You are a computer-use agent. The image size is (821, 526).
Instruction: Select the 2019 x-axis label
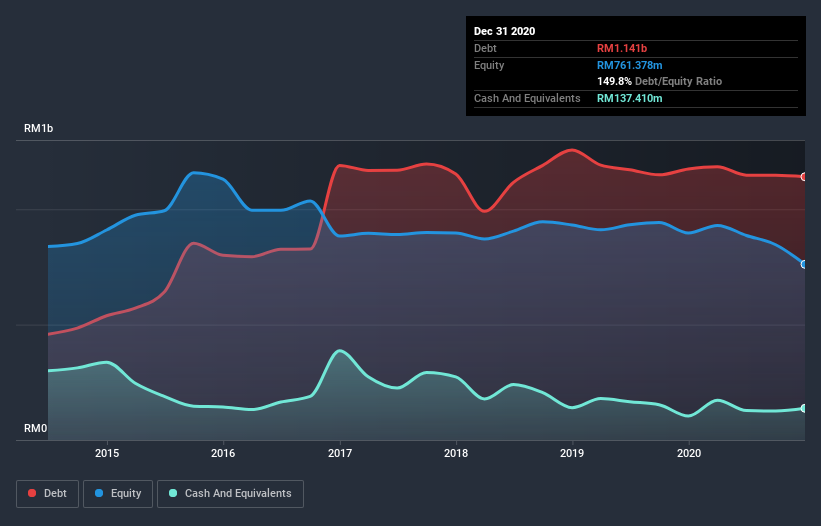coord(572,453)
